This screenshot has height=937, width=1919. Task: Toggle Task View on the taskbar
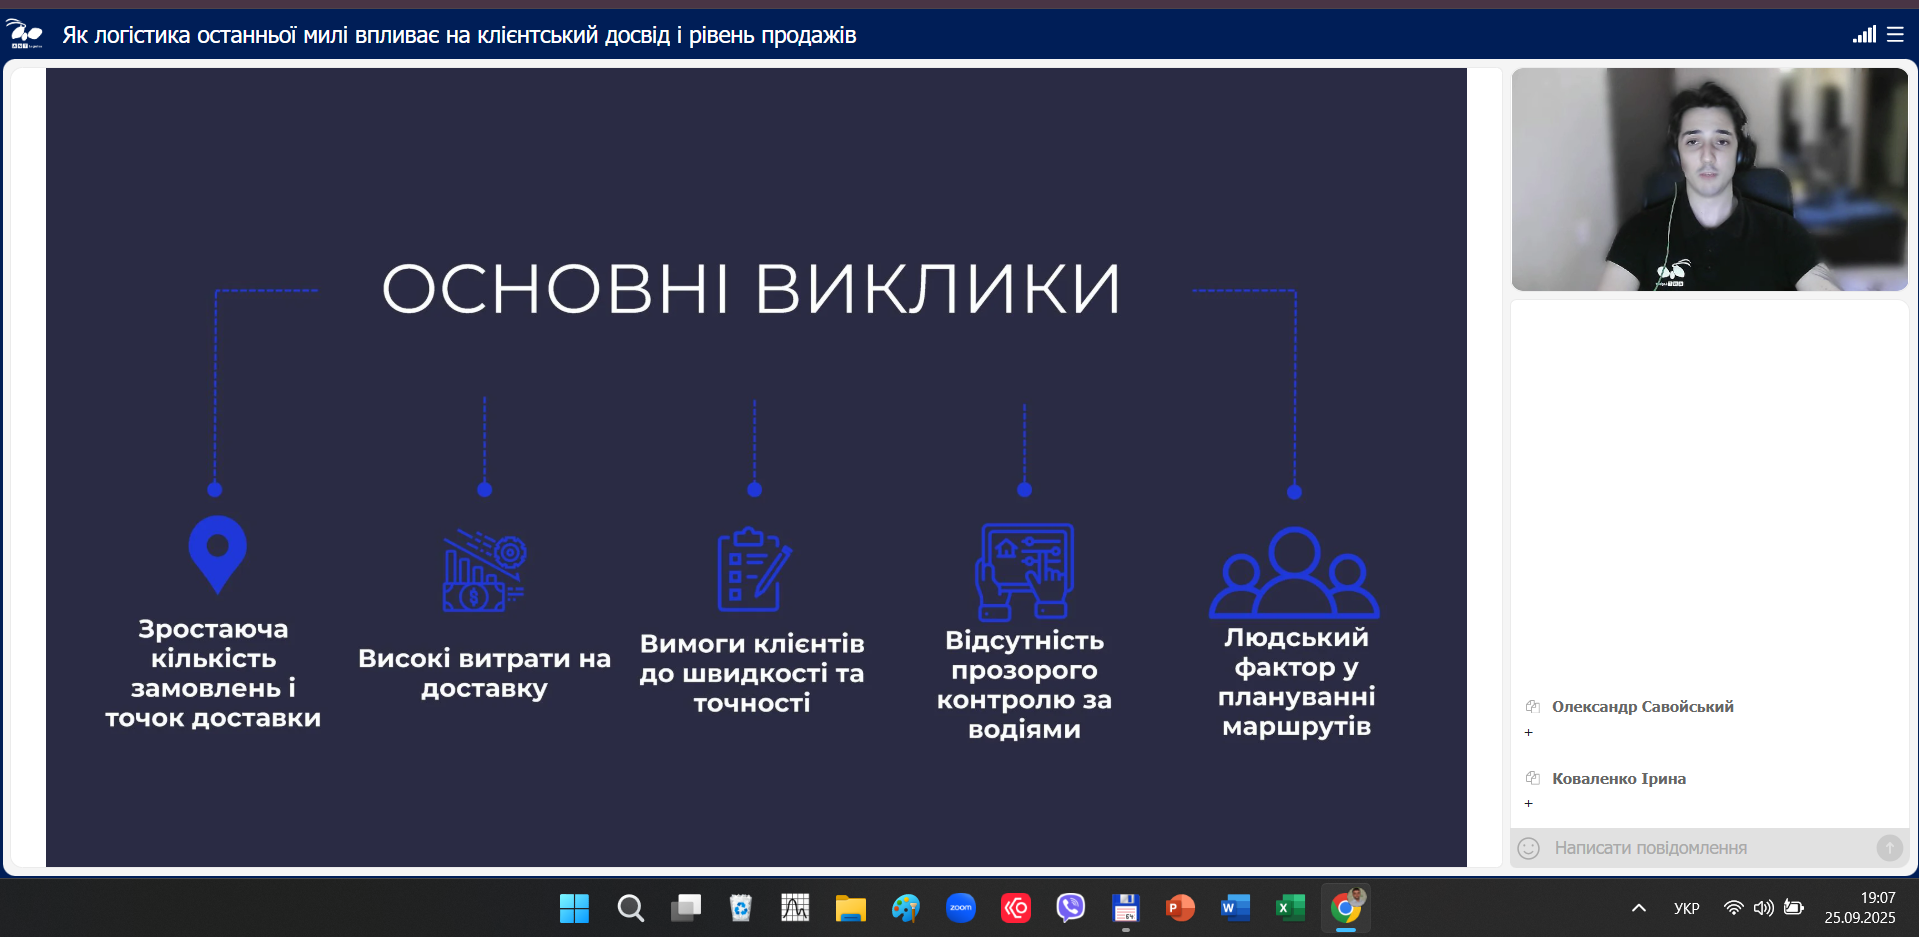[686, 908]
